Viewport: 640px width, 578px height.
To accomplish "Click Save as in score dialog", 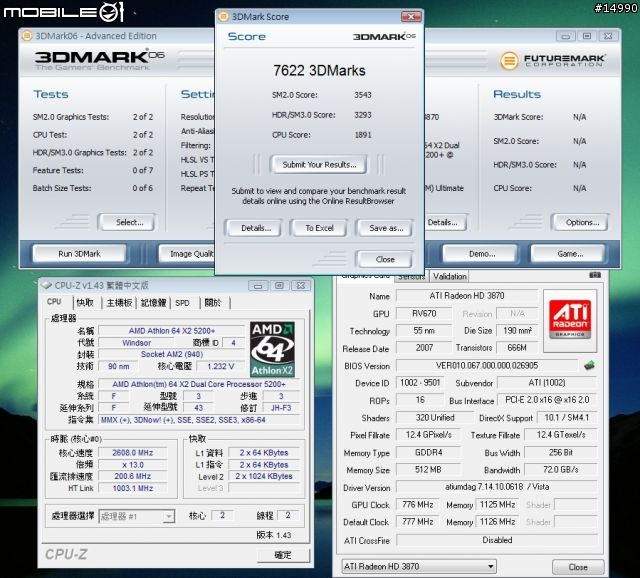I will 384,228.
